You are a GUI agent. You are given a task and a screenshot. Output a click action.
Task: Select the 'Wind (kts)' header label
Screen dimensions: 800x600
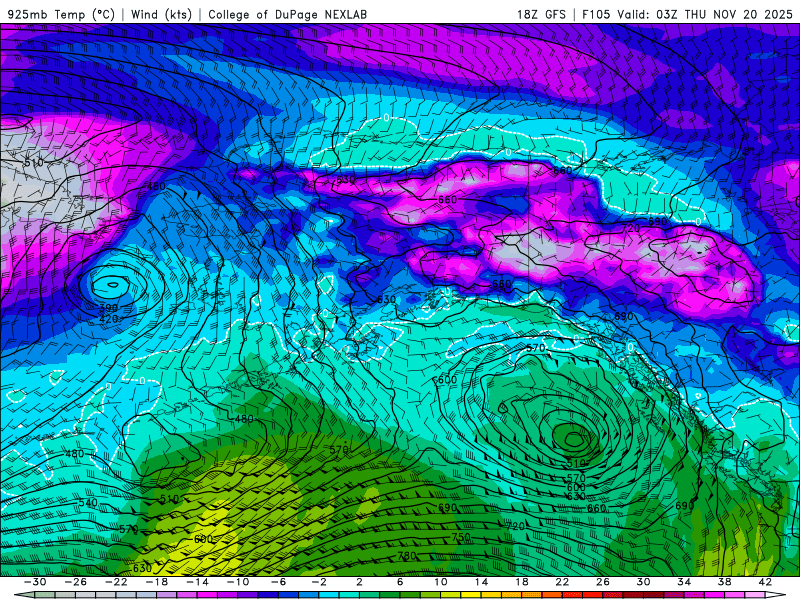coord(161,14)
